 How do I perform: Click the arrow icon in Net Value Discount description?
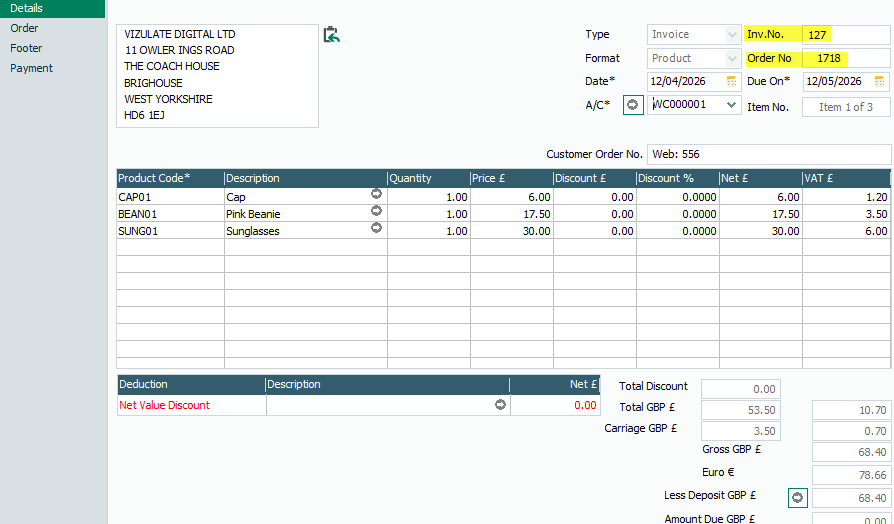[x=500, y=405]
